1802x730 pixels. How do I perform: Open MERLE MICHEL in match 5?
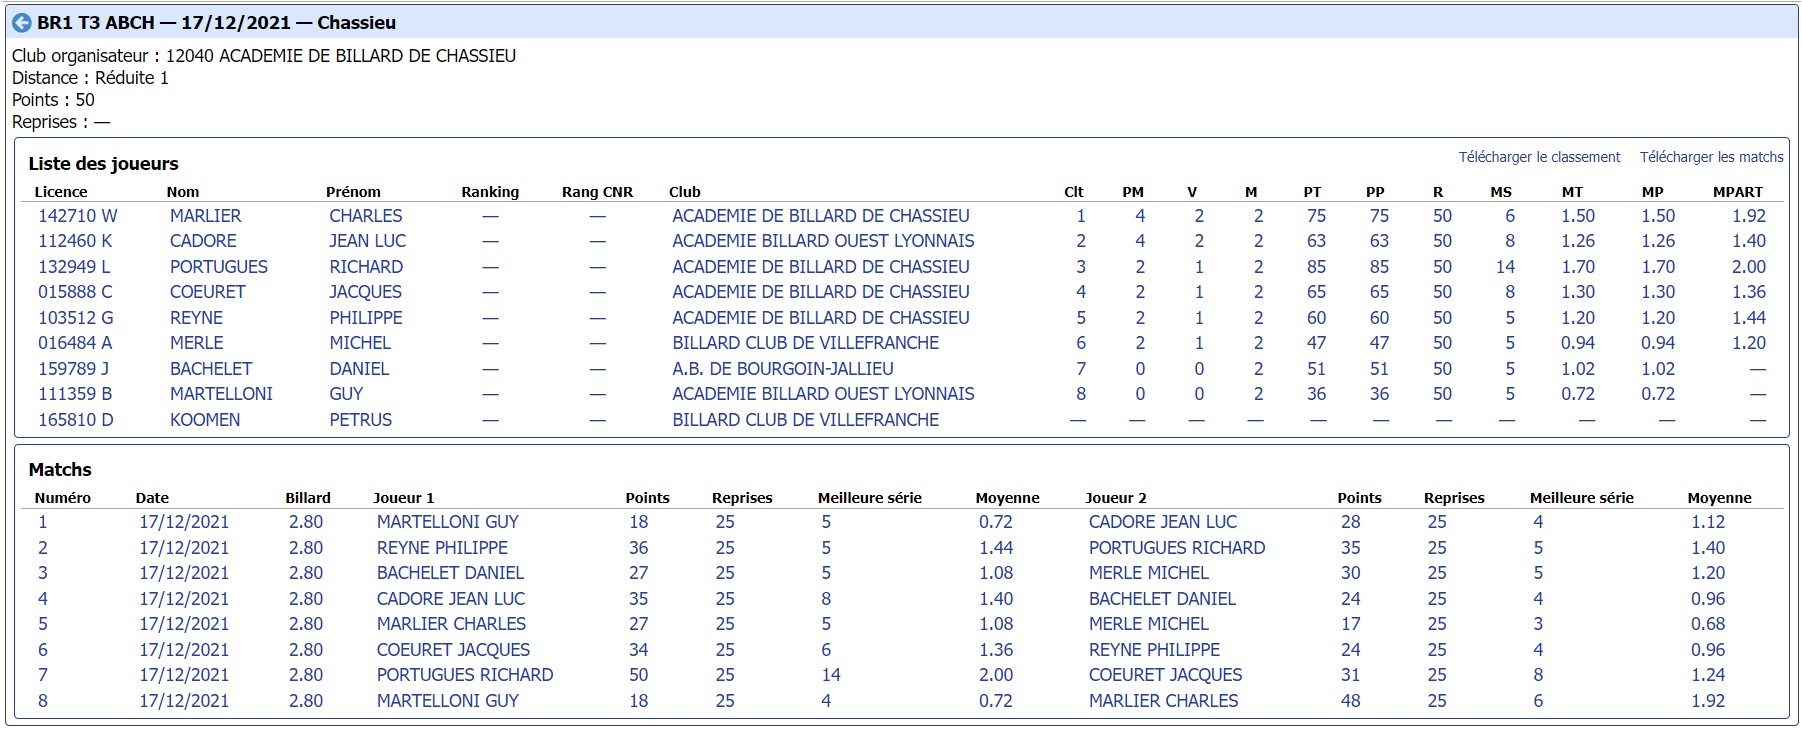[1149, 624]
